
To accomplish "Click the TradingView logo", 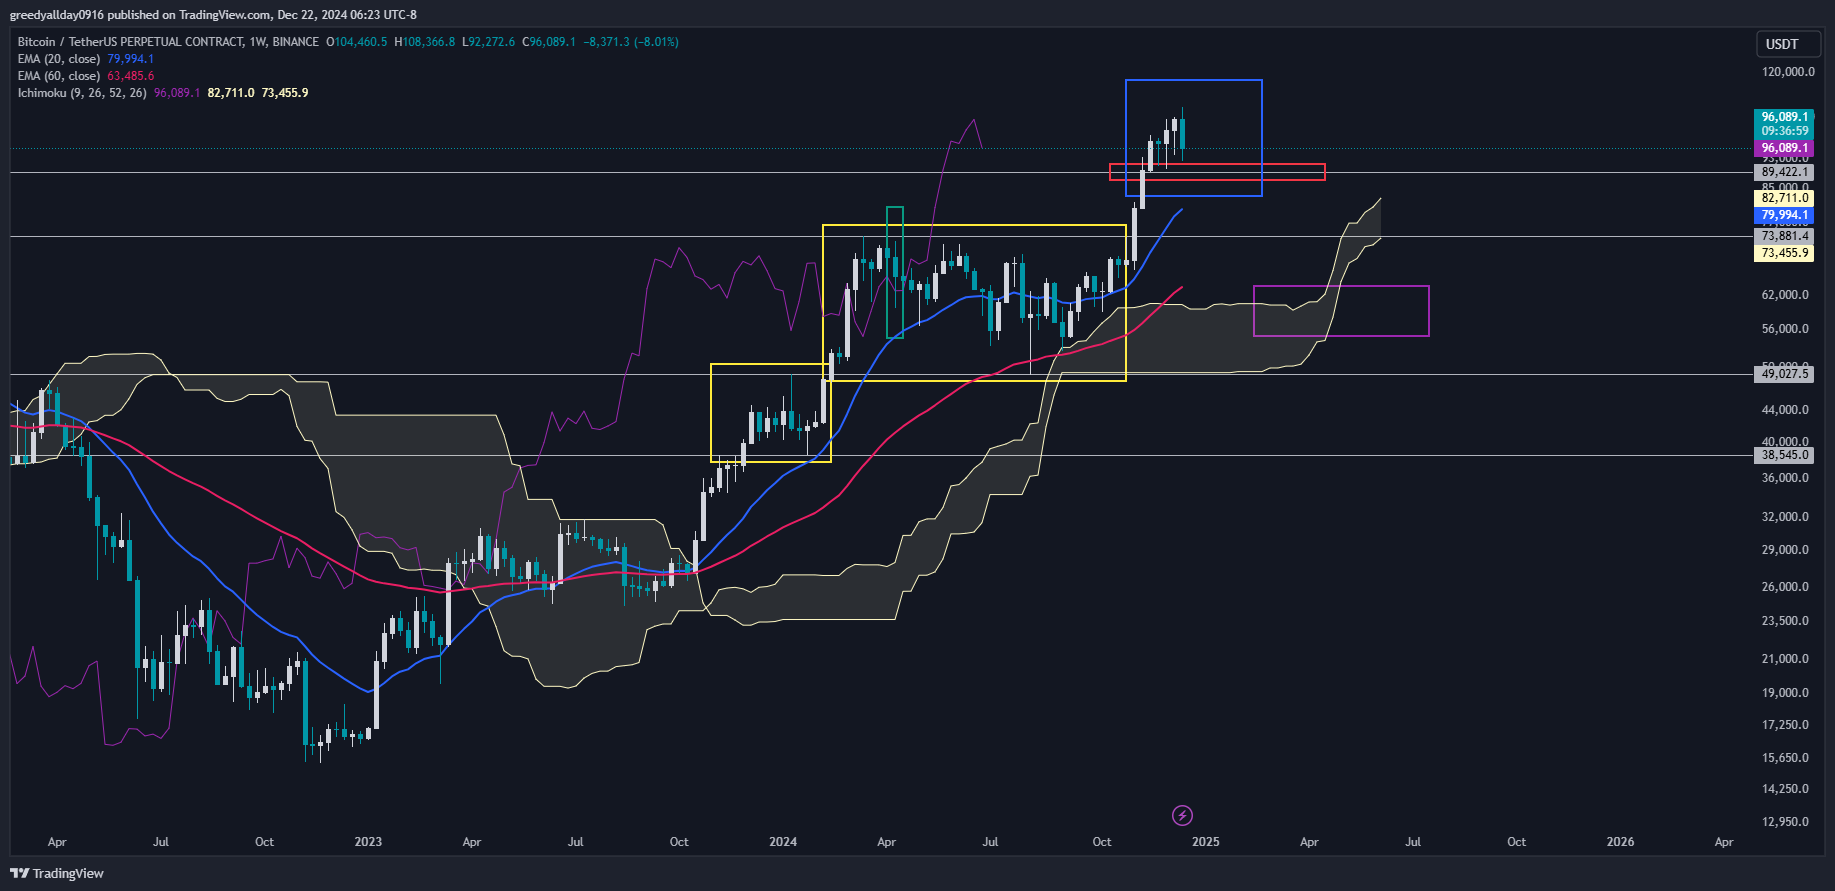I will pyautogui.click(x=57, y=873).
